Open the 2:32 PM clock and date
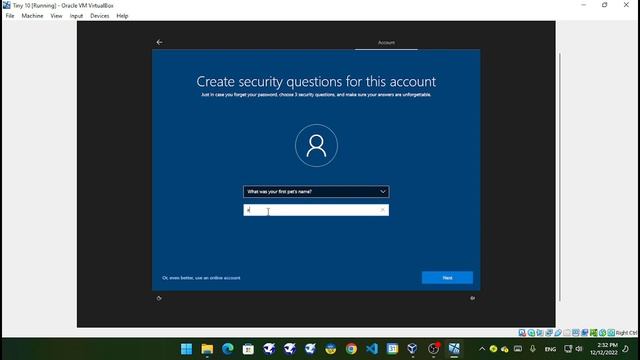 [603, 349]
